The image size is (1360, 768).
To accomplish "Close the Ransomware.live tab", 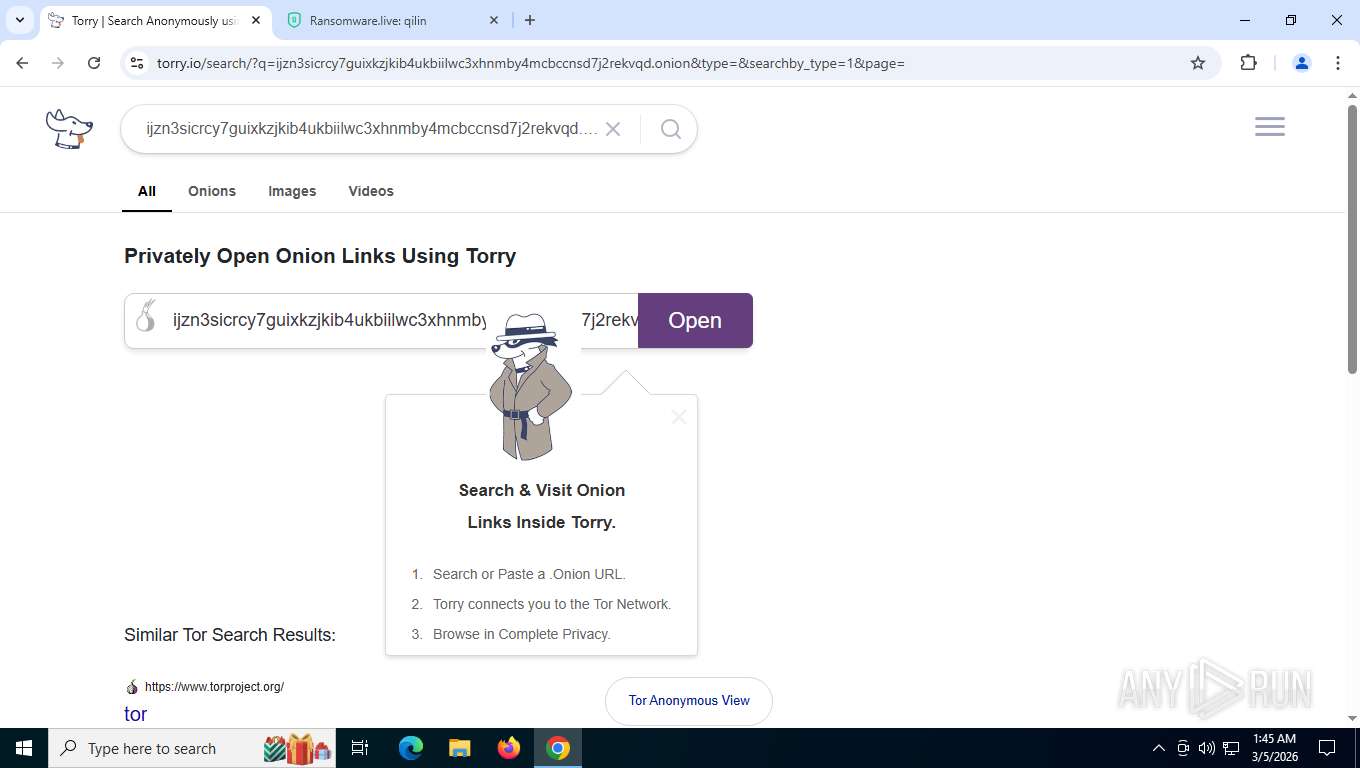I will pos(494,20).
